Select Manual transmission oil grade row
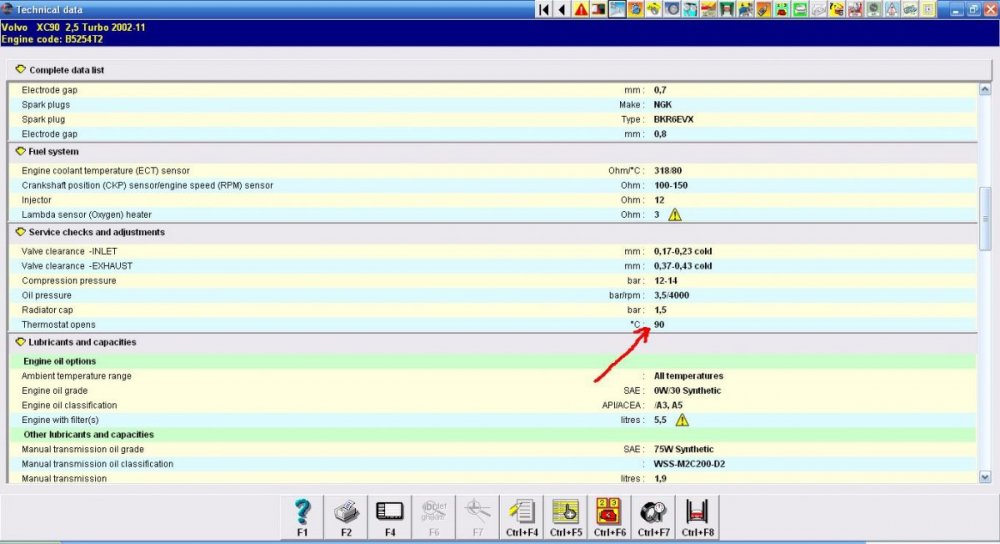 coord(492,450)
